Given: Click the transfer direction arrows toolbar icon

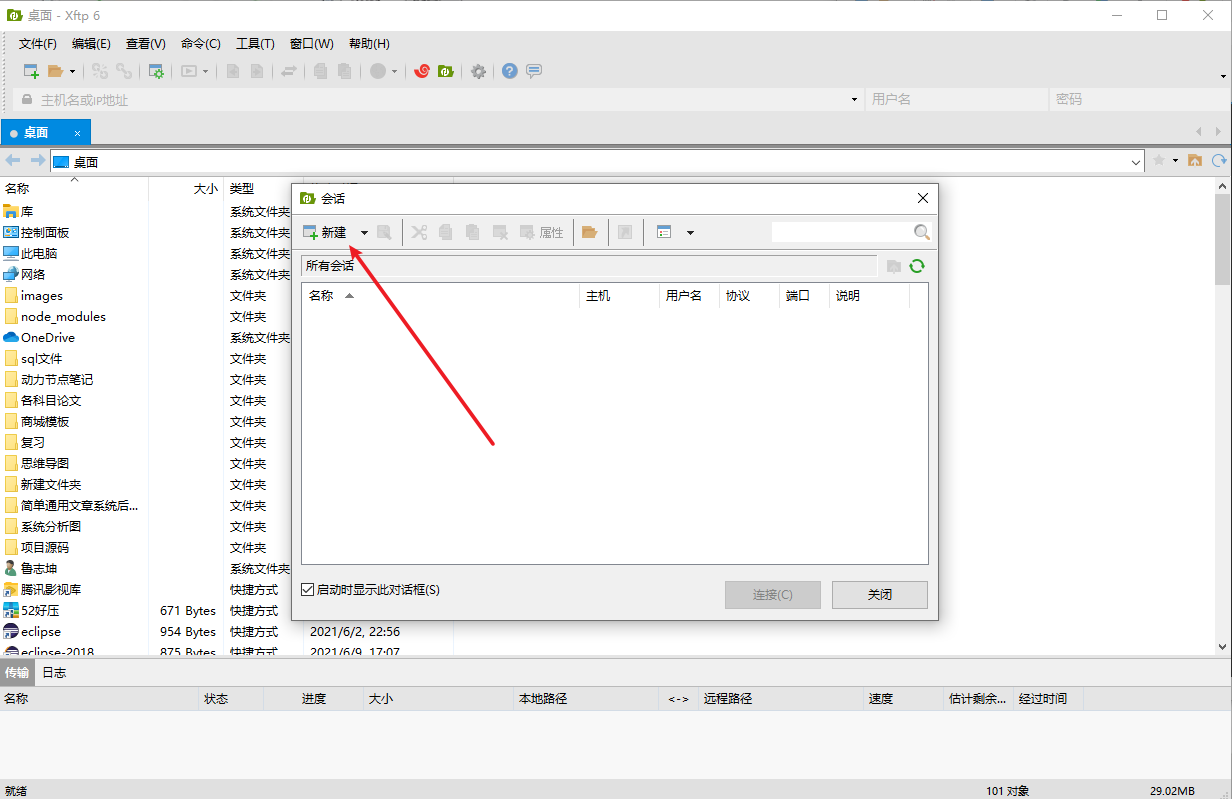Looking at the screenshot, I should point(288,71).
